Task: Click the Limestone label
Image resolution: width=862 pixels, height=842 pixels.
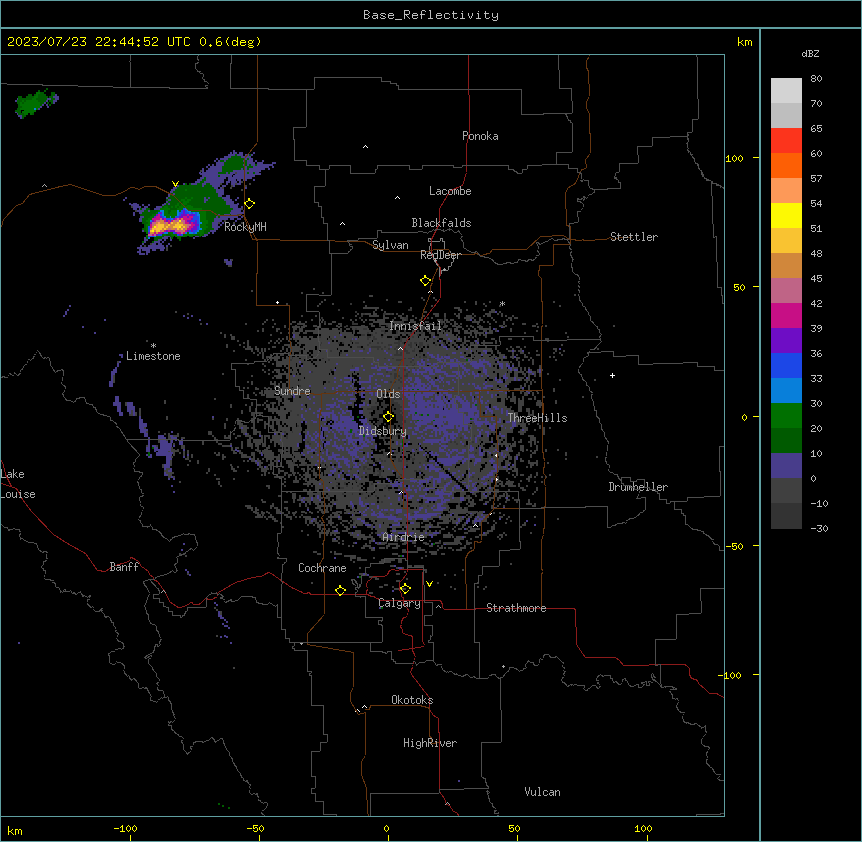Action: click(153, 356)
